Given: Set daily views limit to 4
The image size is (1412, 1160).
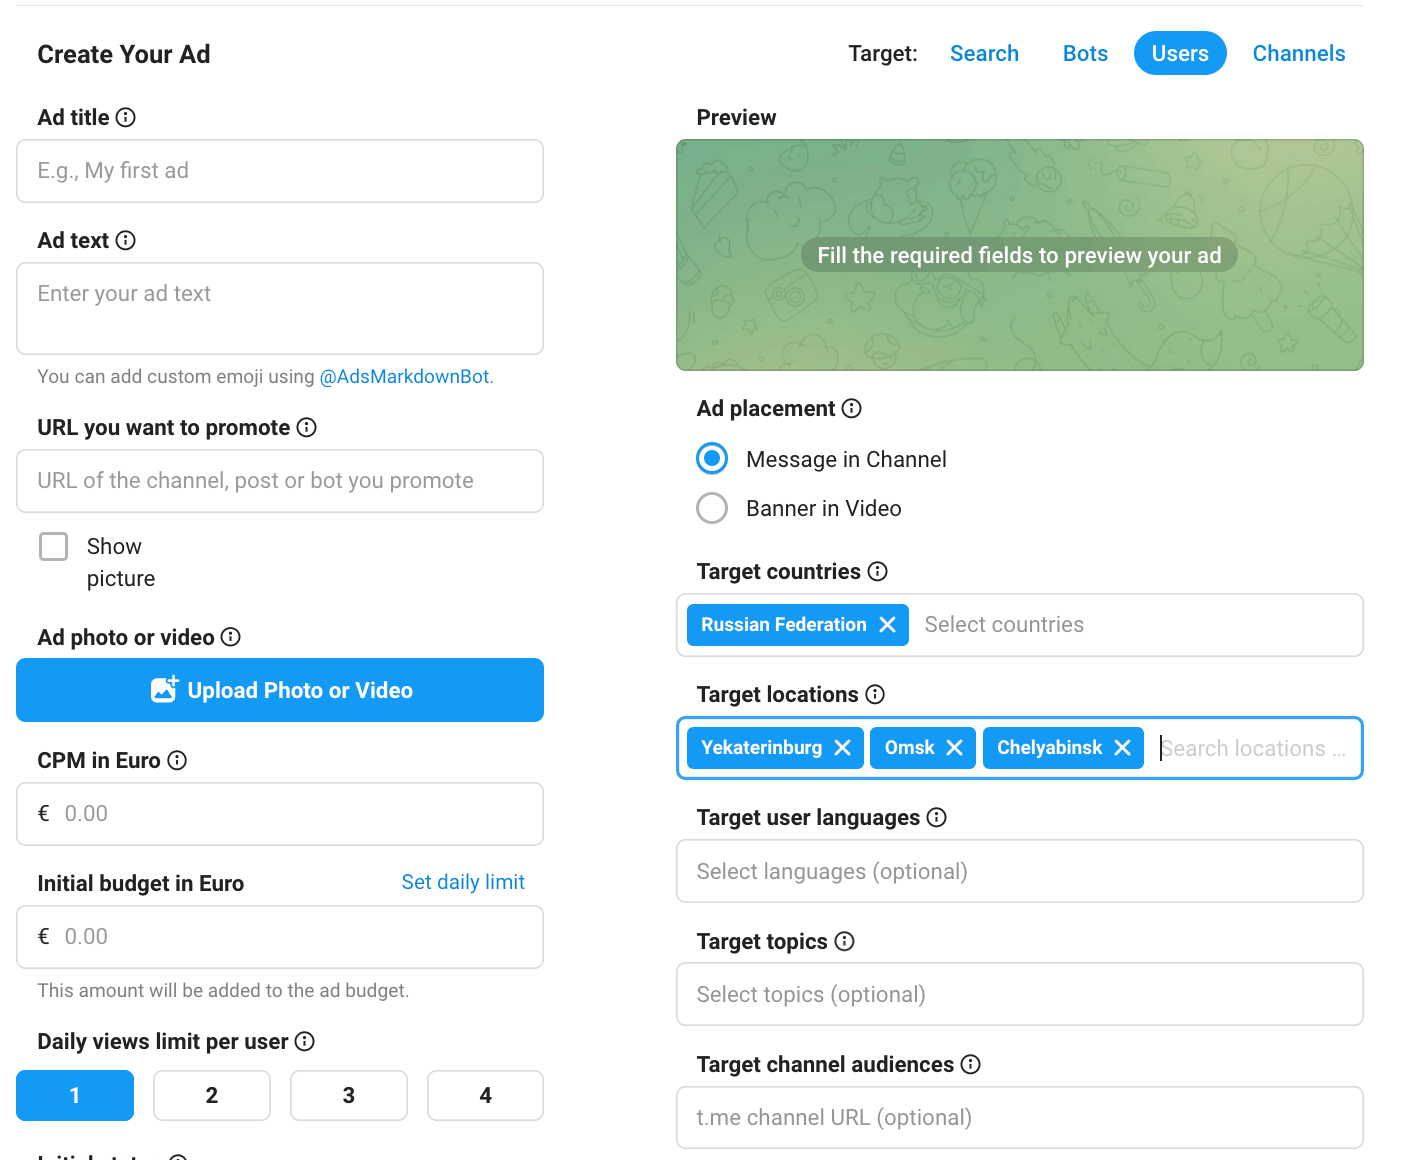Looking at the screenshot, I should click(486, 1096).
